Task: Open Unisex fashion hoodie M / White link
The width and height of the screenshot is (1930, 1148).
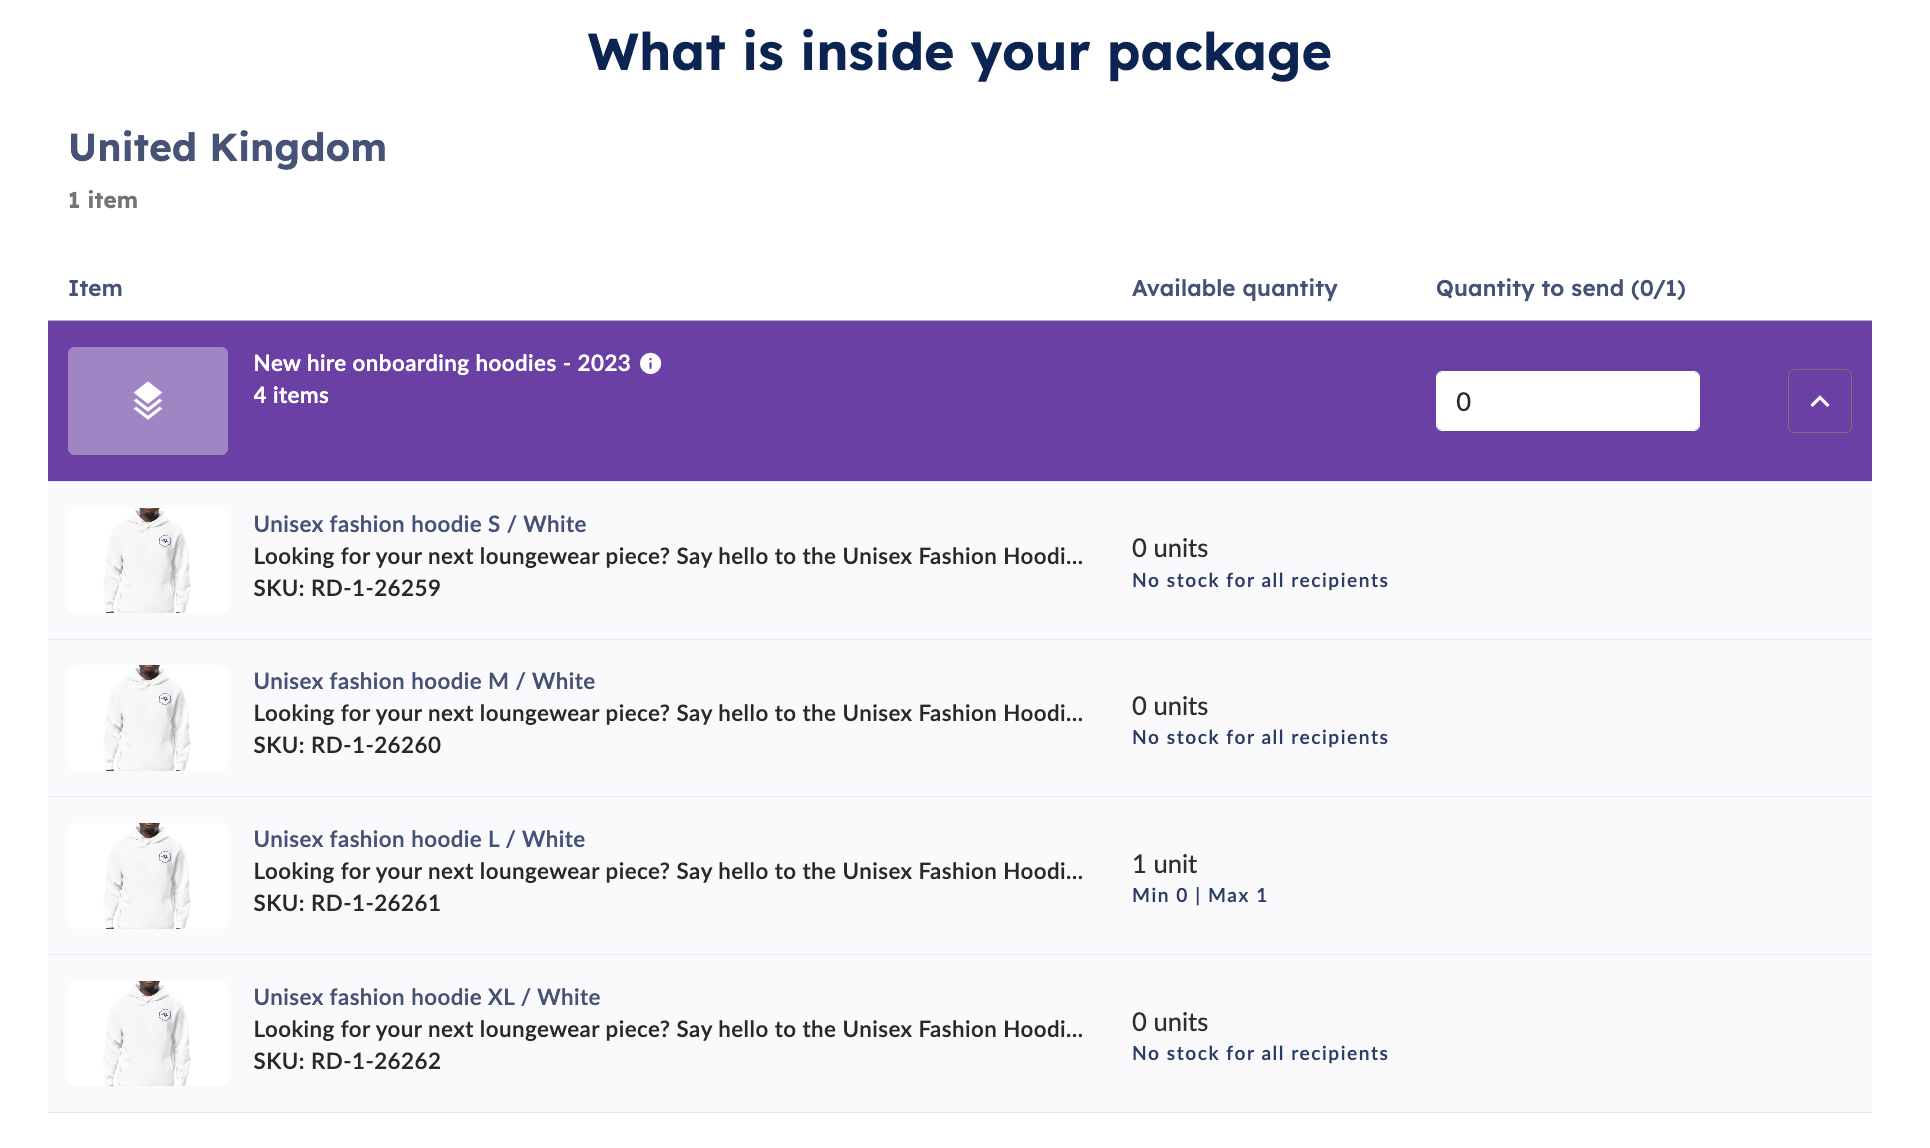Action: click(424, 681)
